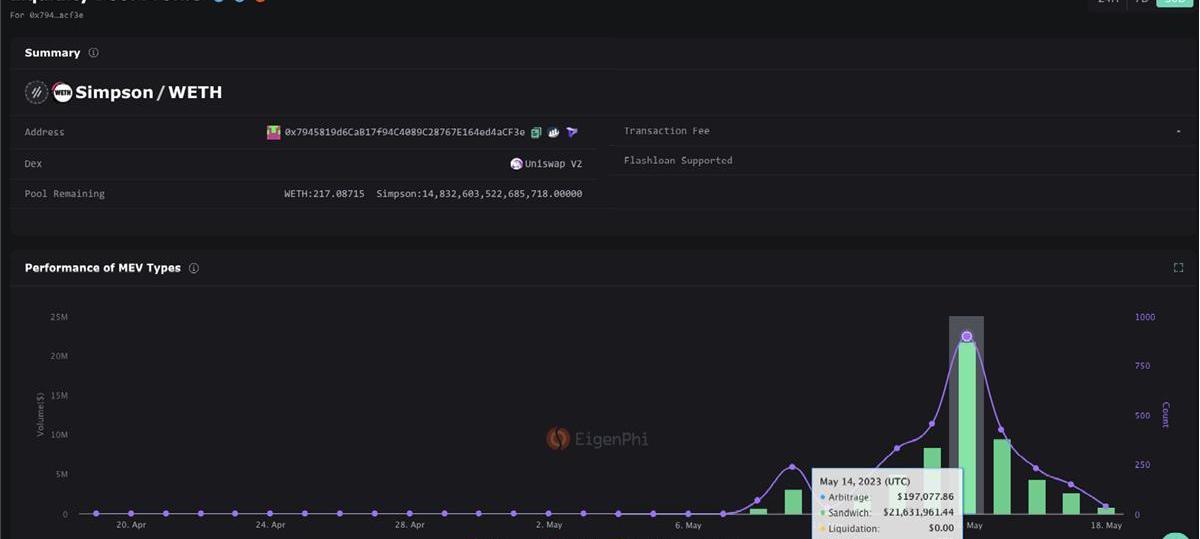The height and width of the screenshot is (539, 1200).
Task: Click the 18. May data point on line
Action: (1106, 506)
